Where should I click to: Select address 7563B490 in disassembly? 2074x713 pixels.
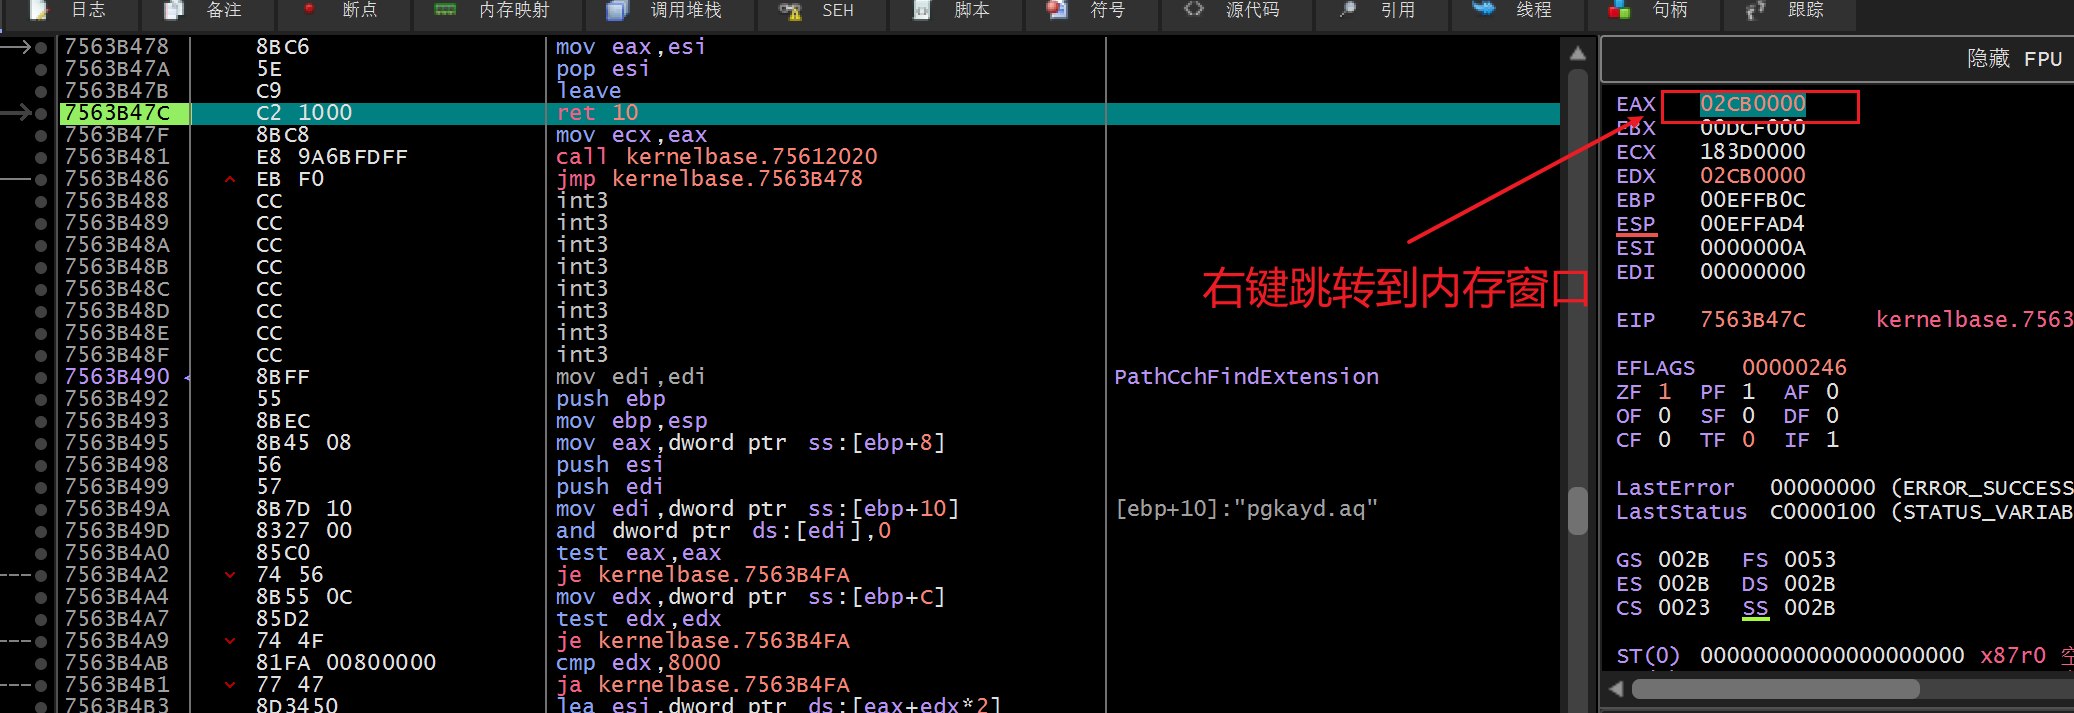(x=117, y=377)
